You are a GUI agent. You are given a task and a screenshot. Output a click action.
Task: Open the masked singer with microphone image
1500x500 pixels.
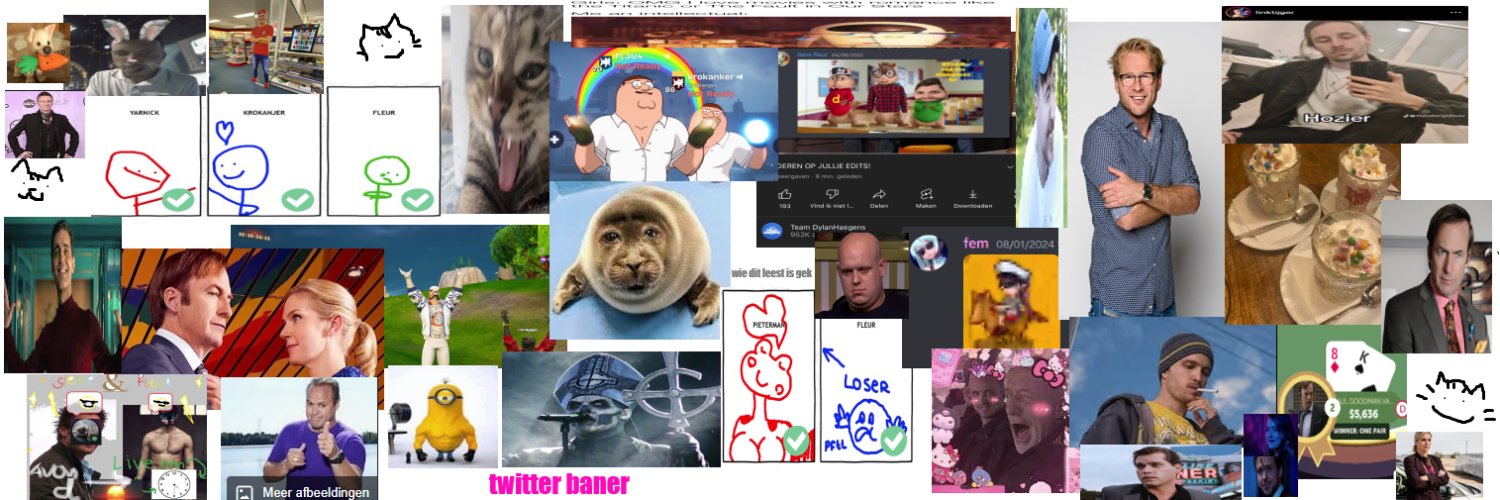click(x=611, y=408)
